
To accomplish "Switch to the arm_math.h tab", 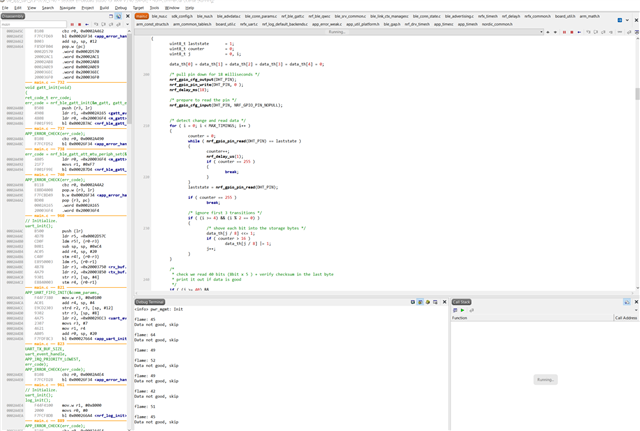I will click(590, 16).
